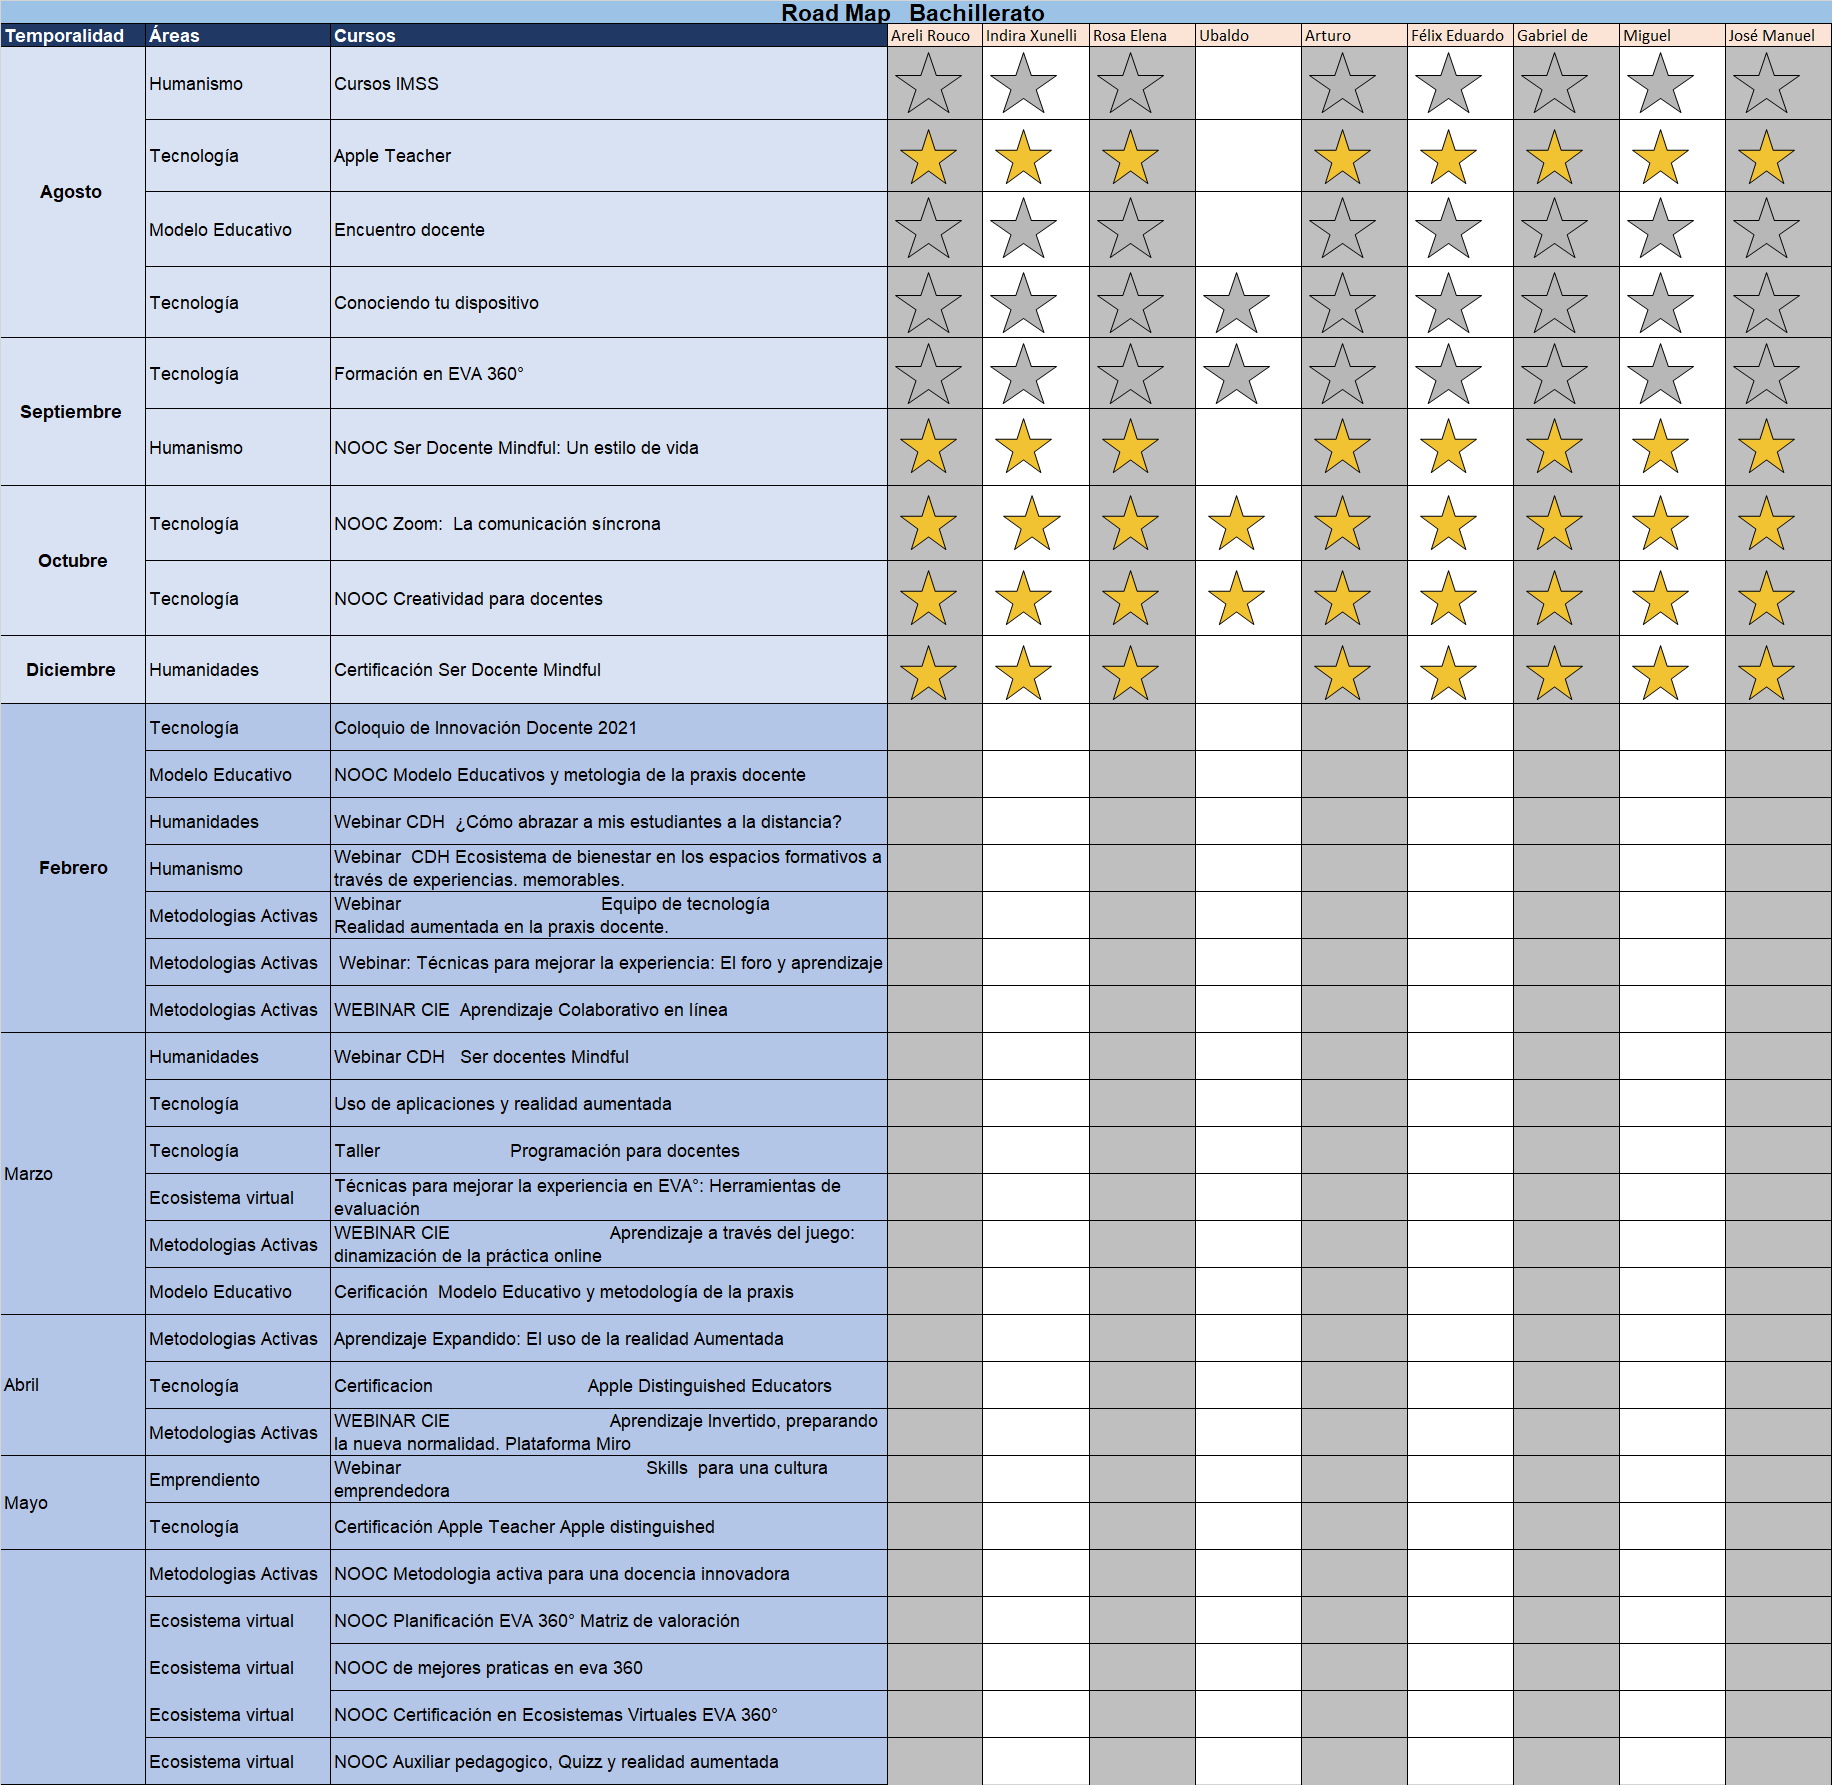
Task: Select Arturo's gray star for Encuentro docente
Action: [1342, 228]
